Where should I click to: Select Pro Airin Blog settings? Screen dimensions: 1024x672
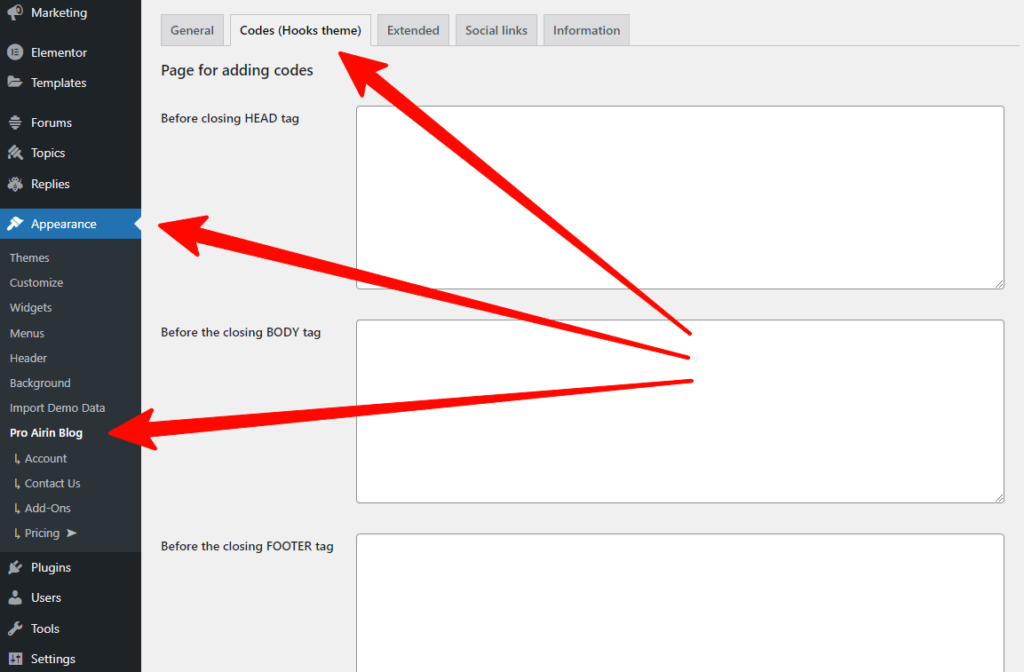point(47,432)
